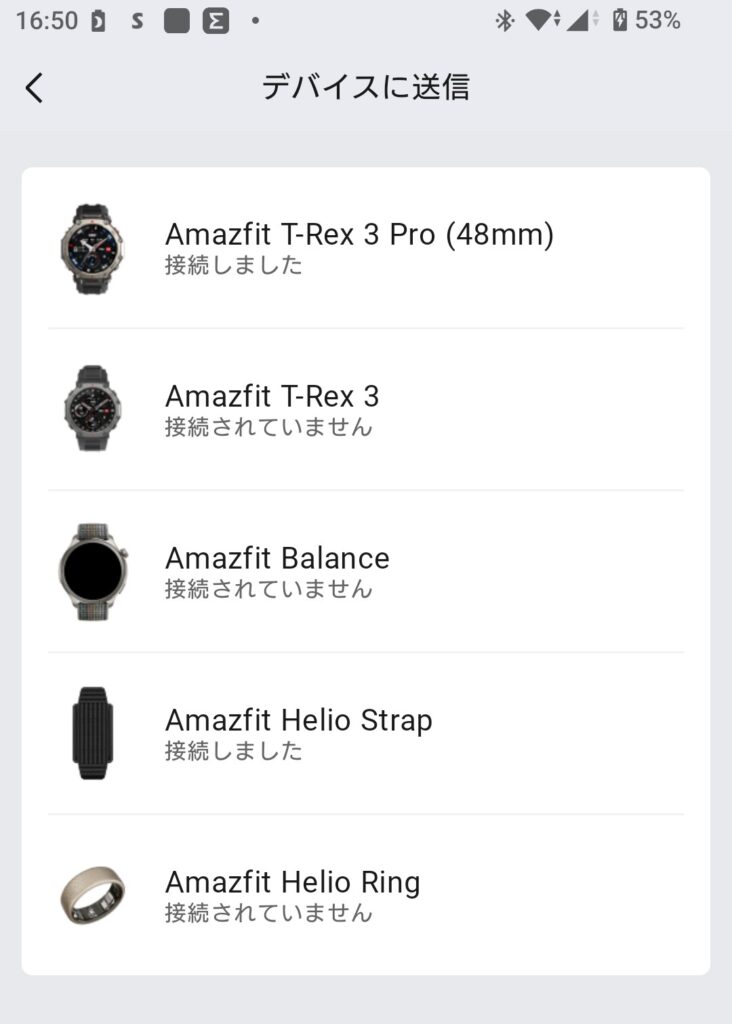Tap the Wi-Fi signal status icon
Screen dimensions: 732x1024
point(542,20)
